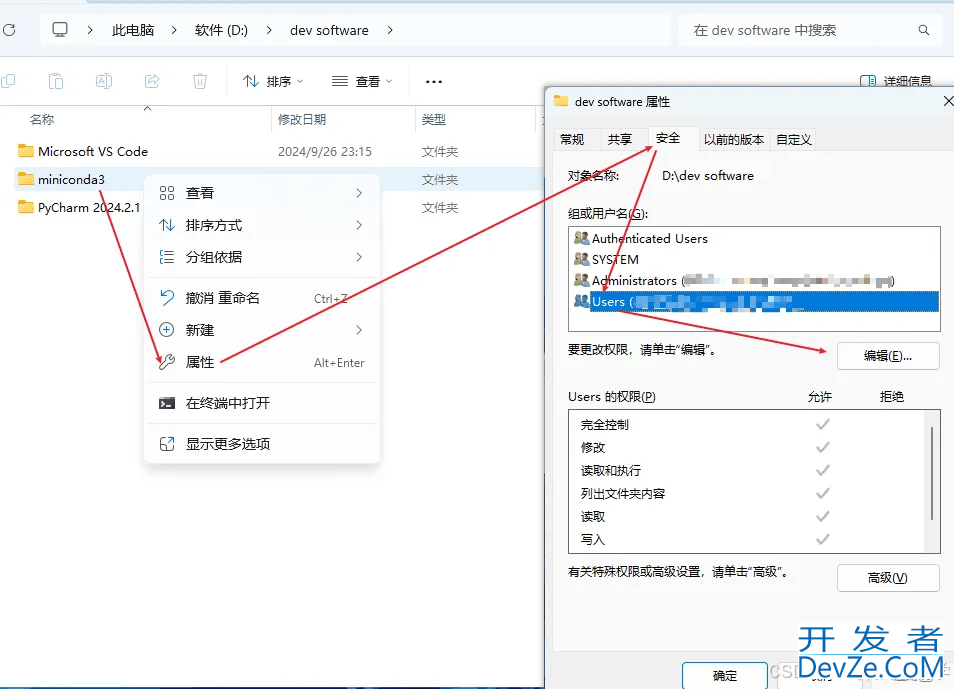The image size is (954, 689).
Task: Click the SYSTEM group icon
Action: (582, 259)
